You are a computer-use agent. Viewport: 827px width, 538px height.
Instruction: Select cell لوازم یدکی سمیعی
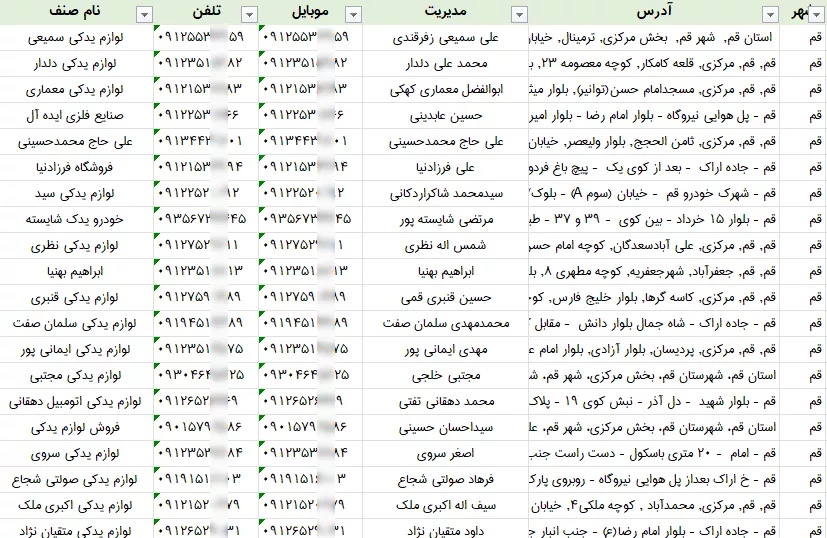76,37
